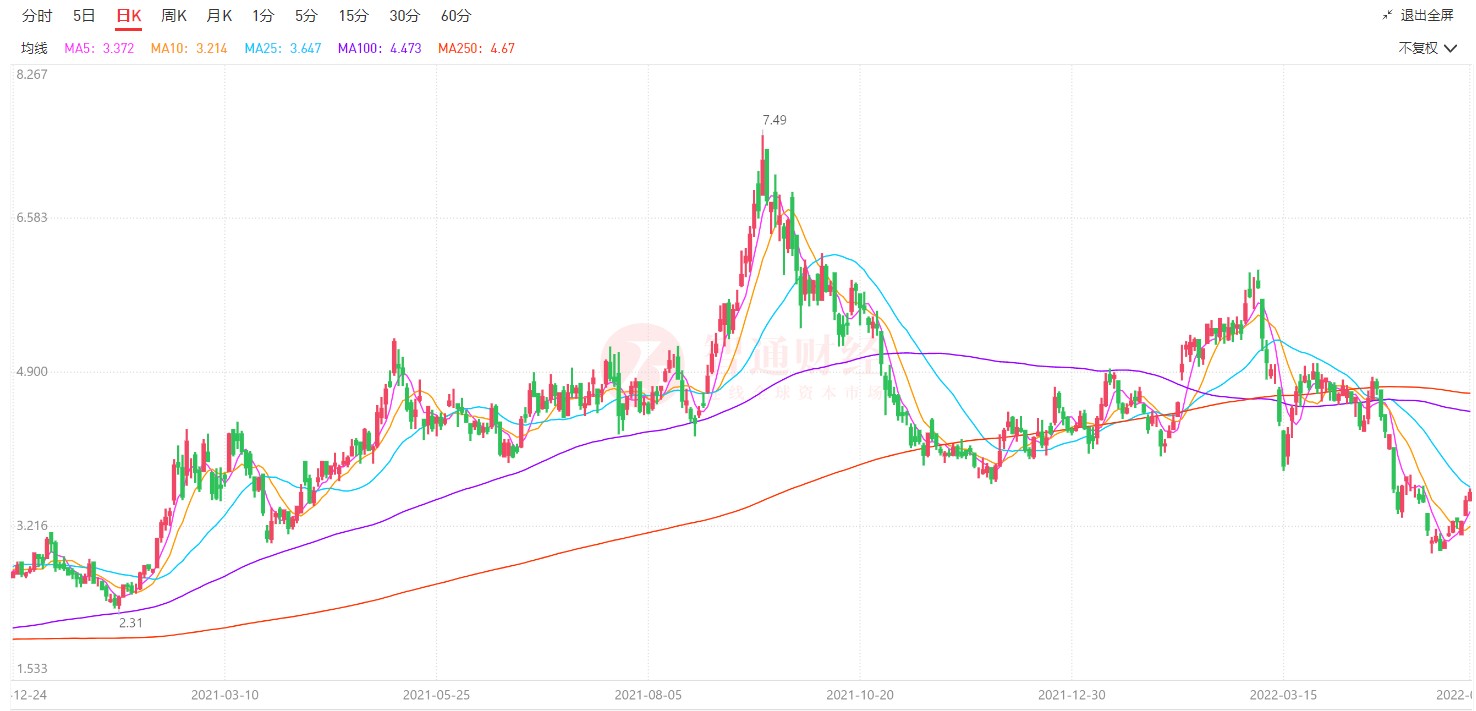Switch to the 周K weekly tab
This screenshot has height=711, width=1476.
(x=174, y=16)
